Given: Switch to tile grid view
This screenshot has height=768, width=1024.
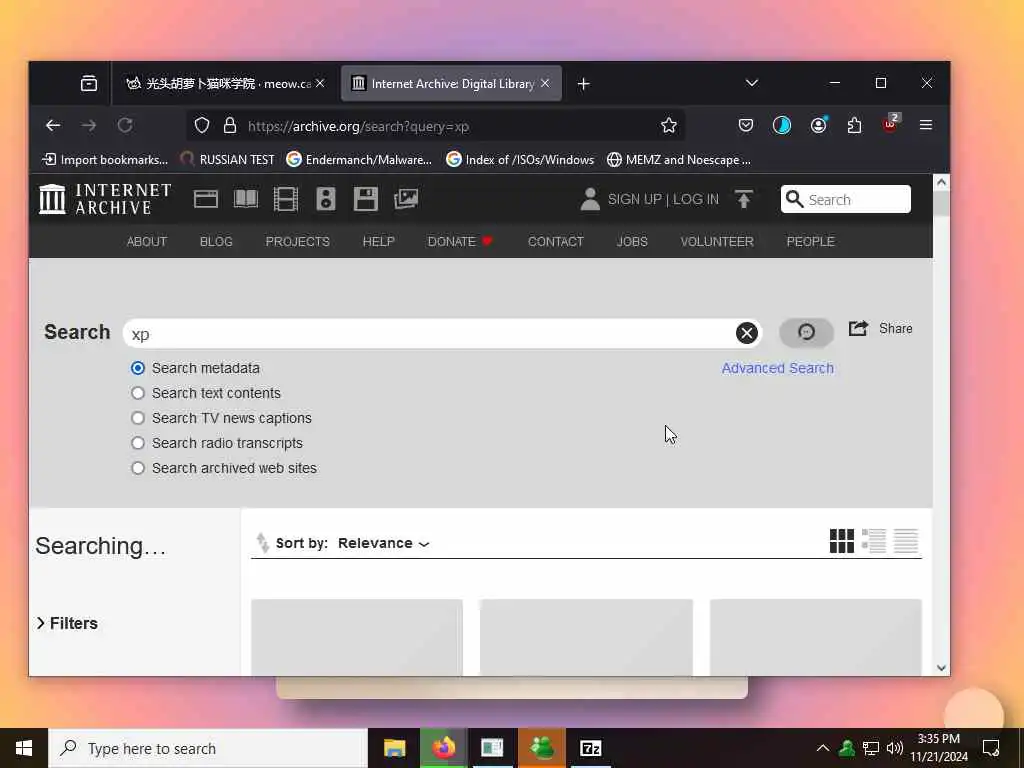Looking at the screenshot, I should tap(842, 541).
